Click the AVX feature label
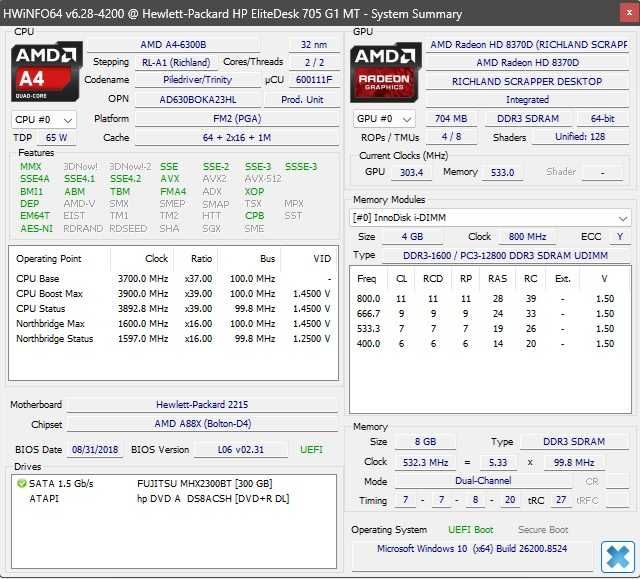 pyautogui.click(x=170, y=179)
